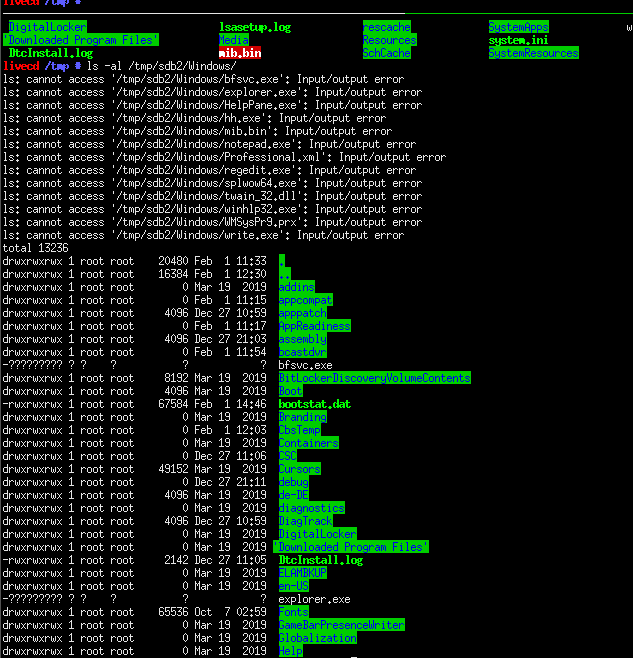
Task: Click the SchCache directory name
Action: pyautogui.click(x=387, y=53)
